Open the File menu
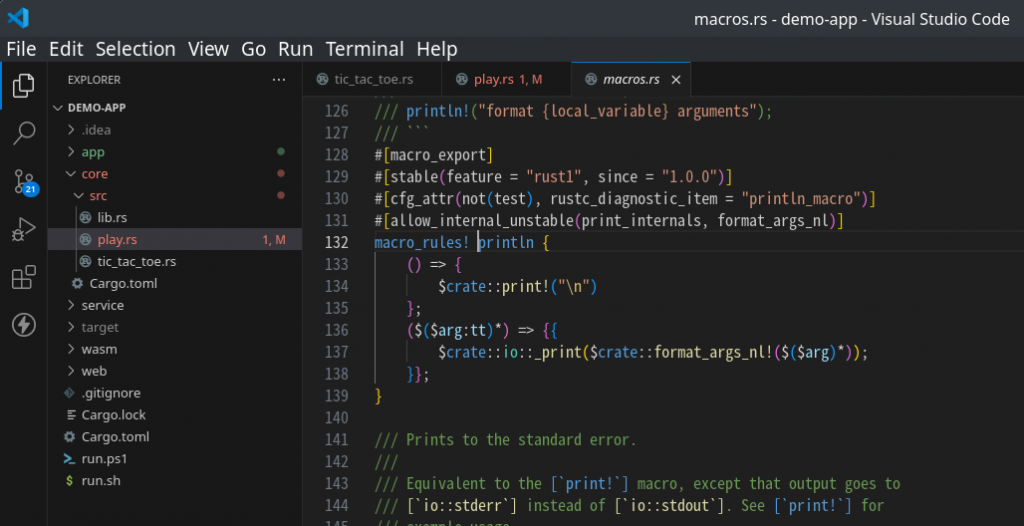Viewport: 1024px width, 526px height. click(21, 49)
